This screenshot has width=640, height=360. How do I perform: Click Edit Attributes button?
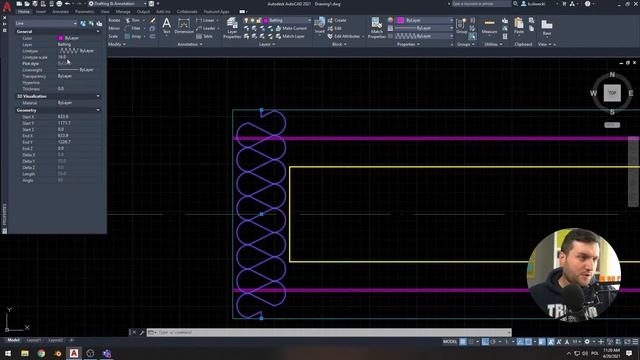[345, 36]
